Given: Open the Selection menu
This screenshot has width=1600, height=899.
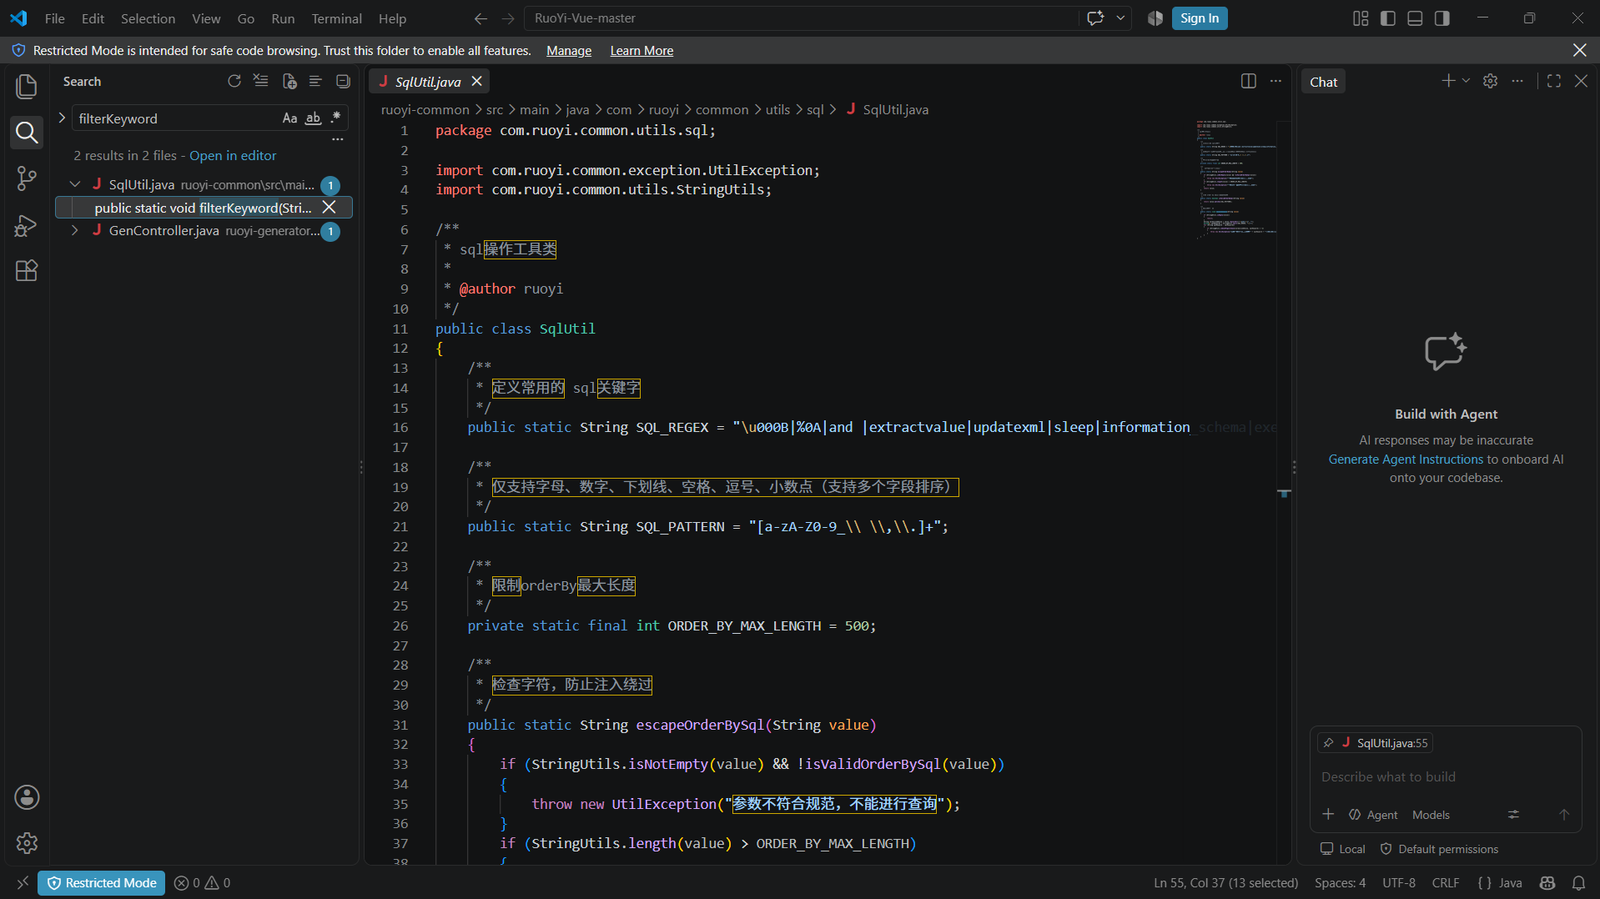Looking at the screenshot, I should click(148, 18).
